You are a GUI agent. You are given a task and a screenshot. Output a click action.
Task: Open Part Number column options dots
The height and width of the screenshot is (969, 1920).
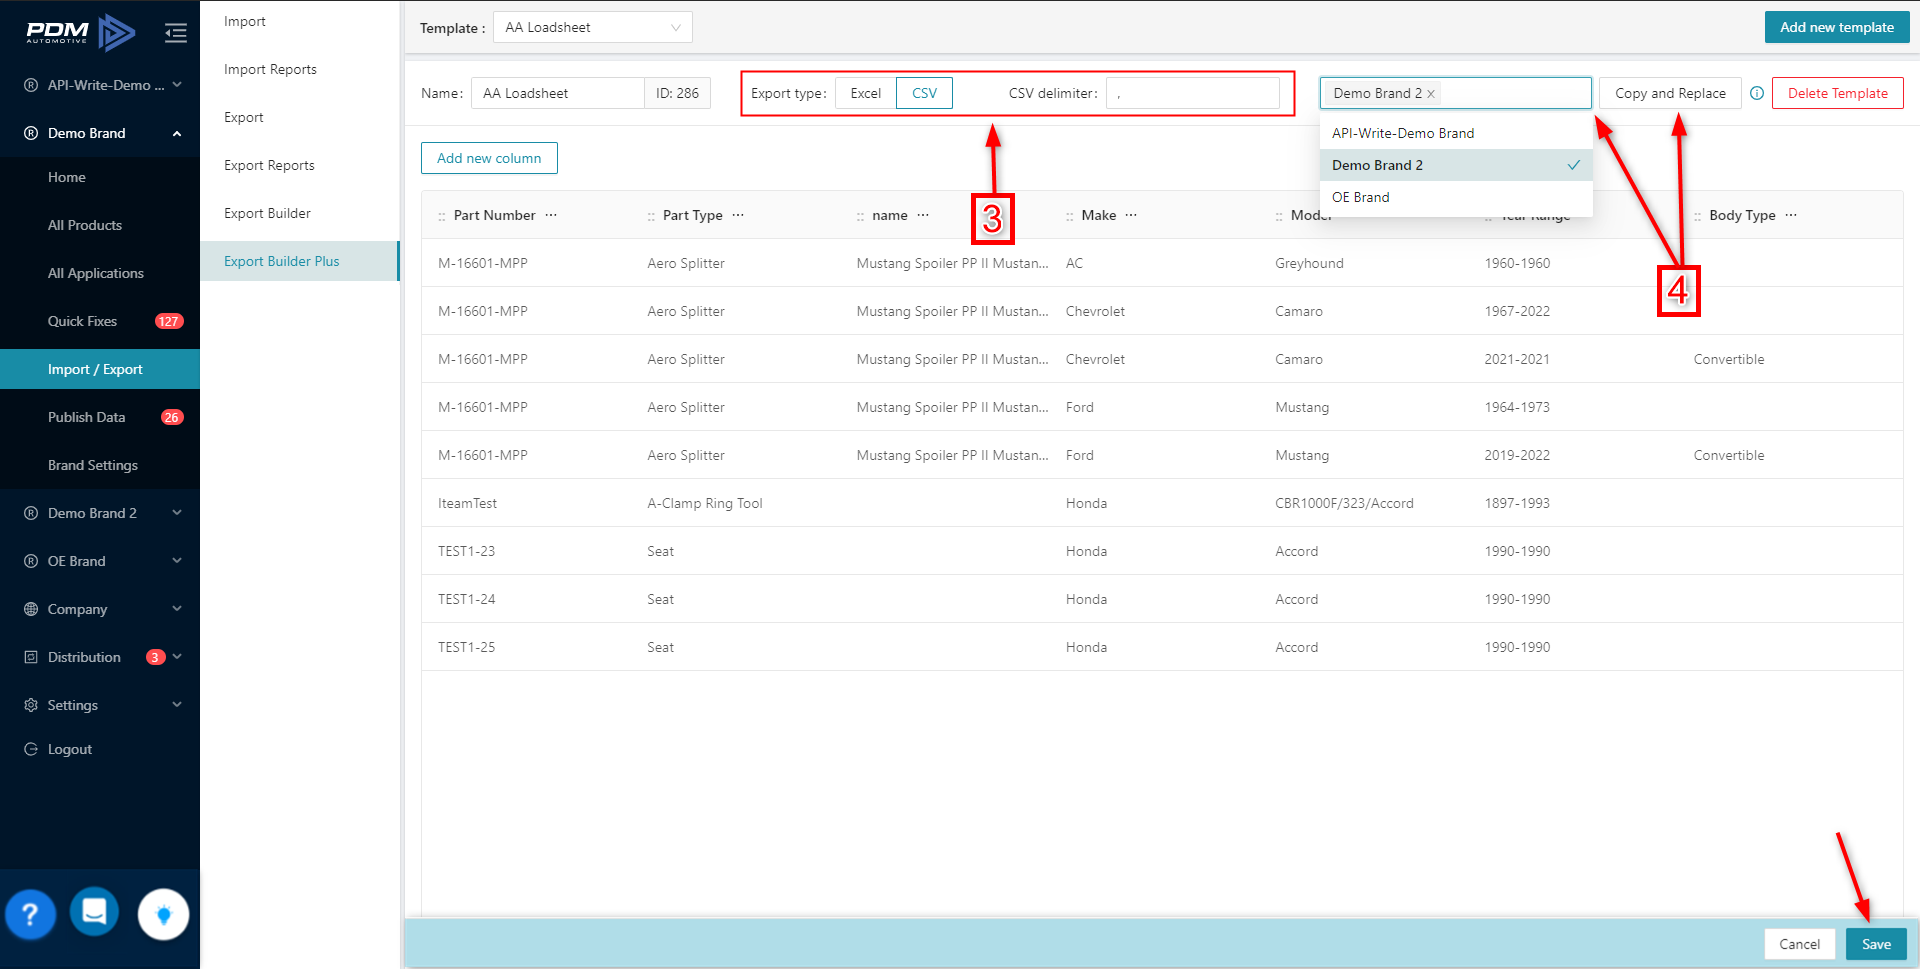point(551,215)
